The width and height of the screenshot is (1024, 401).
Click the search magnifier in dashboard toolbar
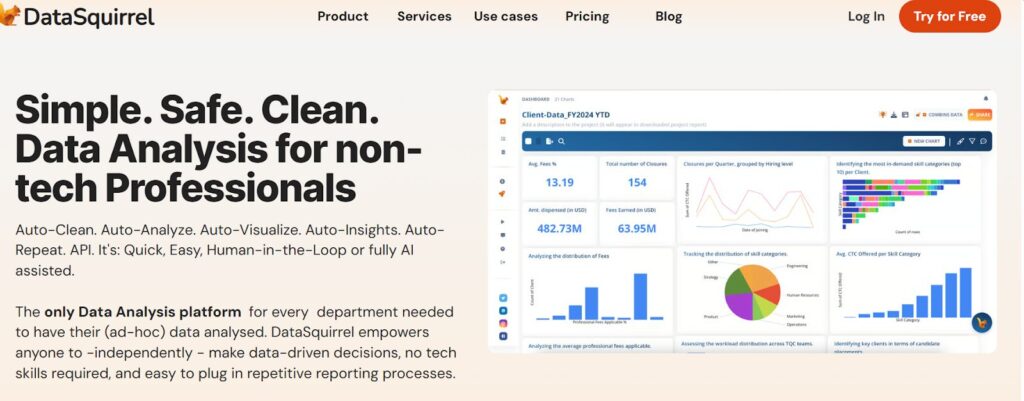pos(562,141)
